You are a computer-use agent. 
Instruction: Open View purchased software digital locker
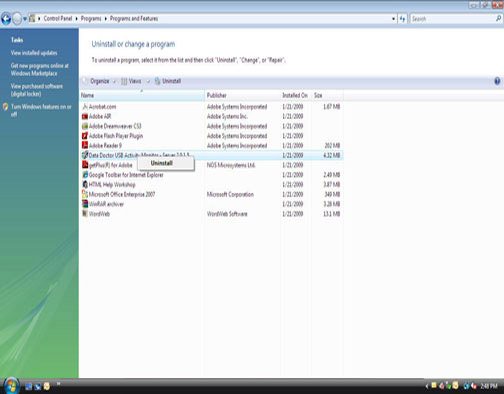(37, 90)
